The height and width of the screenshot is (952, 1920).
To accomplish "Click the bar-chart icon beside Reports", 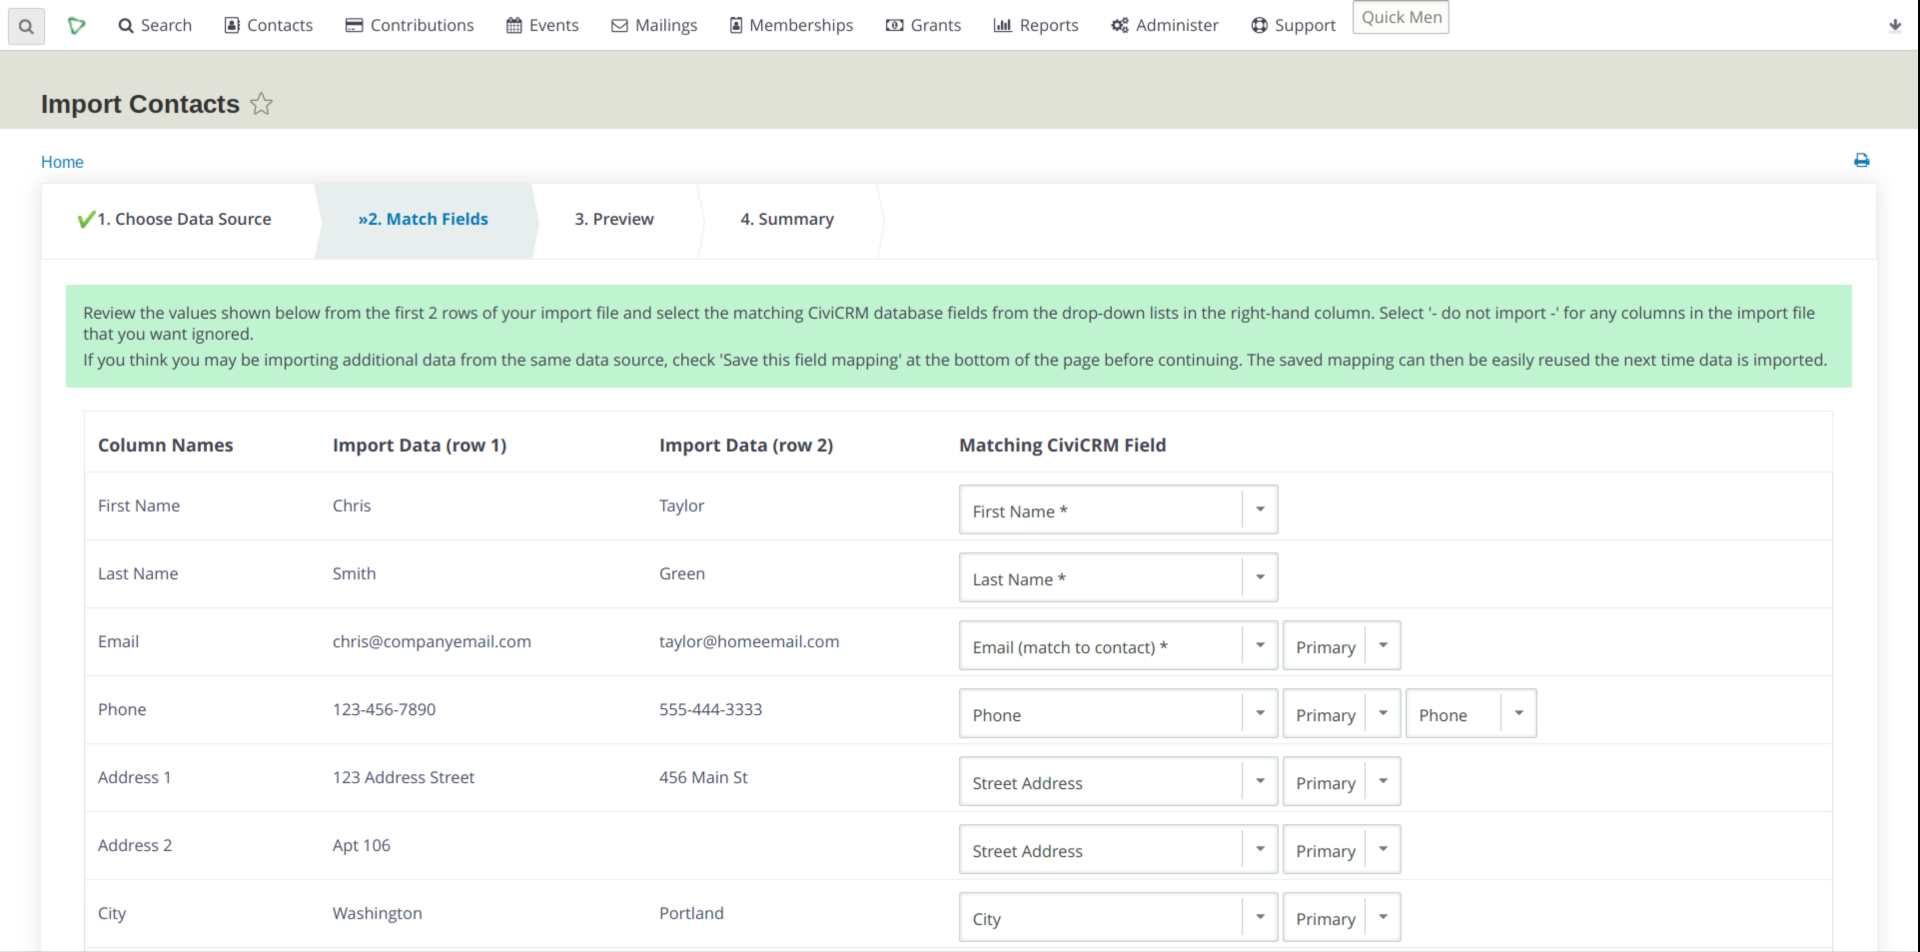I will pyautogui.click(x=1004, y=24).
